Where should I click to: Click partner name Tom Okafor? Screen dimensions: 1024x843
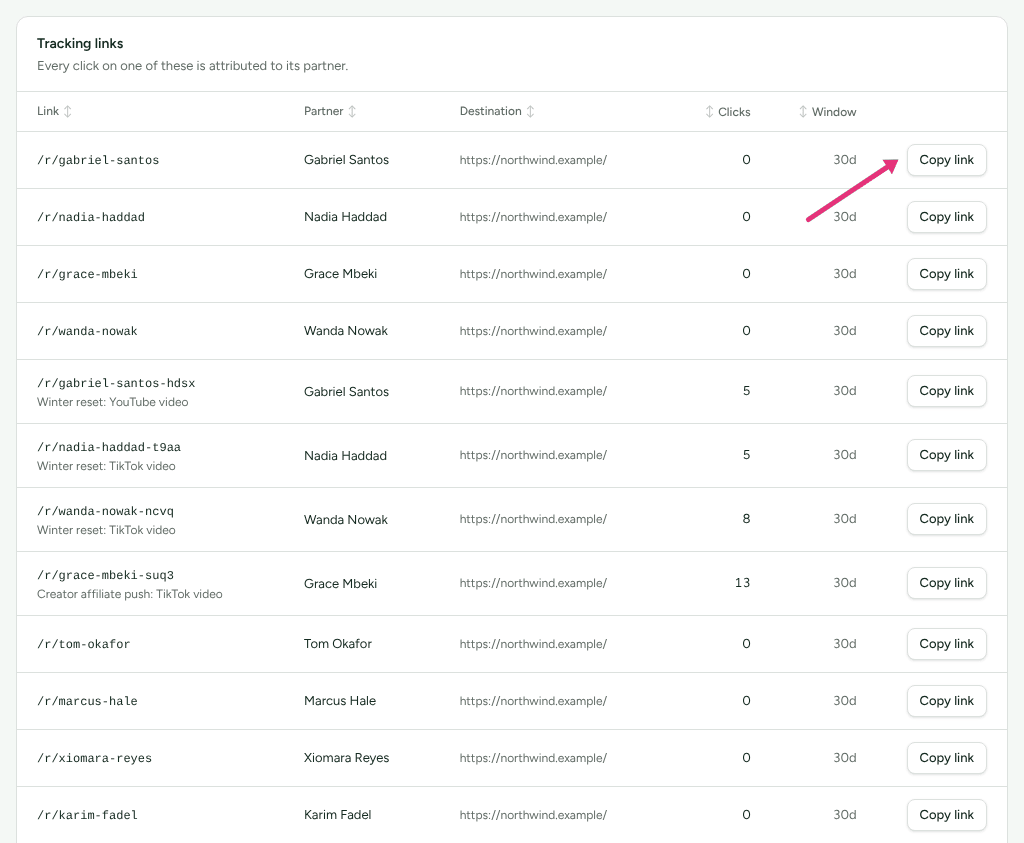338,644
